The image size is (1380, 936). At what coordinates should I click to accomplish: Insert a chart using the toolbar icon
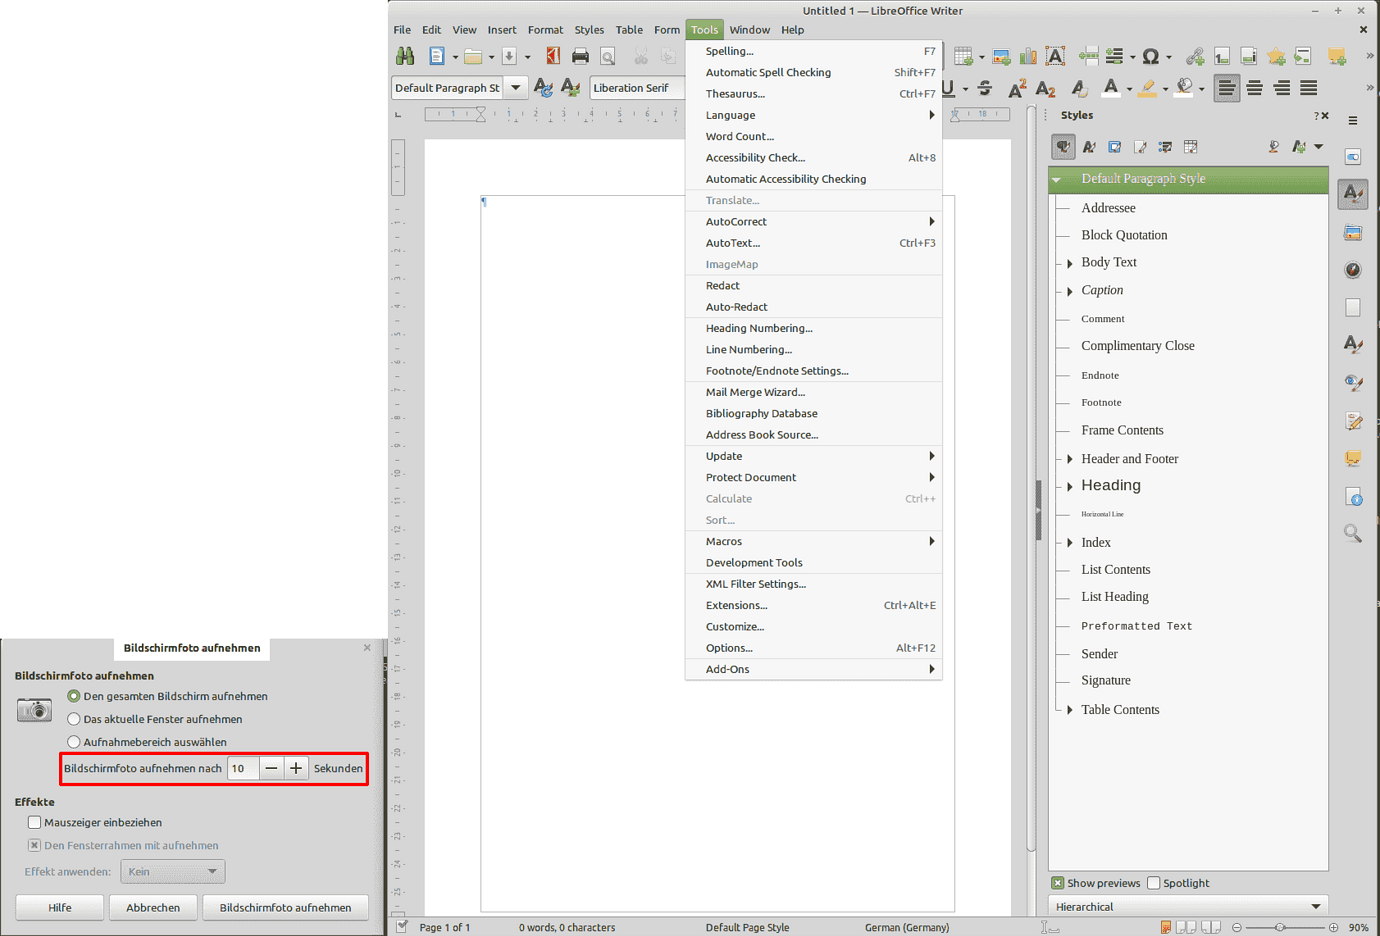point(1028,57)
